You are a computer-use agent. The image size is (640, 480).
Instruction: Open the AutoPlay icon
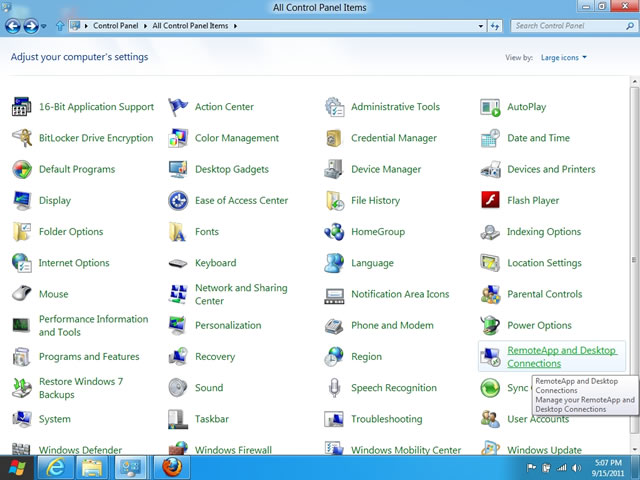point(490,107)
